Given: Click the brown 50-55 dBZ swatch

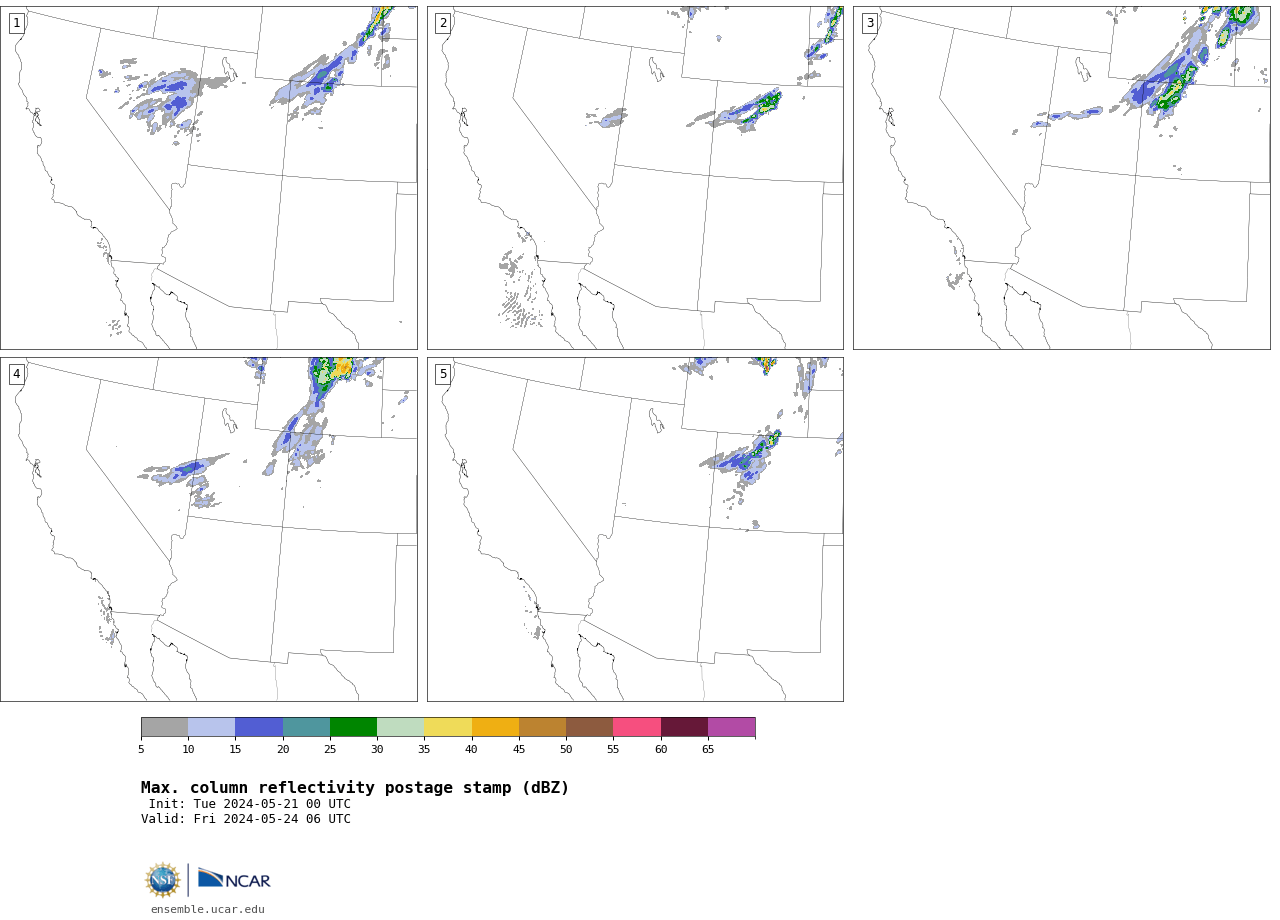Looking at the screenshot, I should pyautogui.click(x=590, y=727).
